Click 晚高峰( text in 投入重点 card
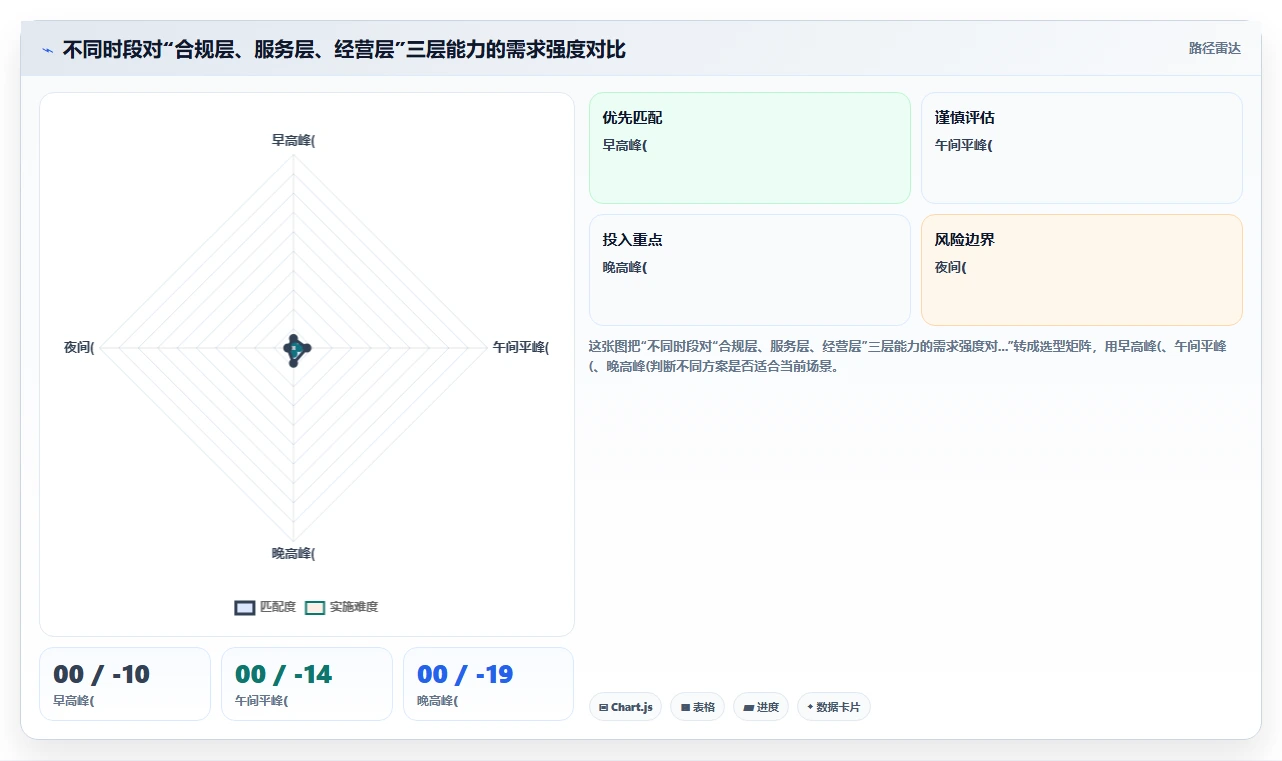Screen dimensions: 1282x761 pos(625,267)
